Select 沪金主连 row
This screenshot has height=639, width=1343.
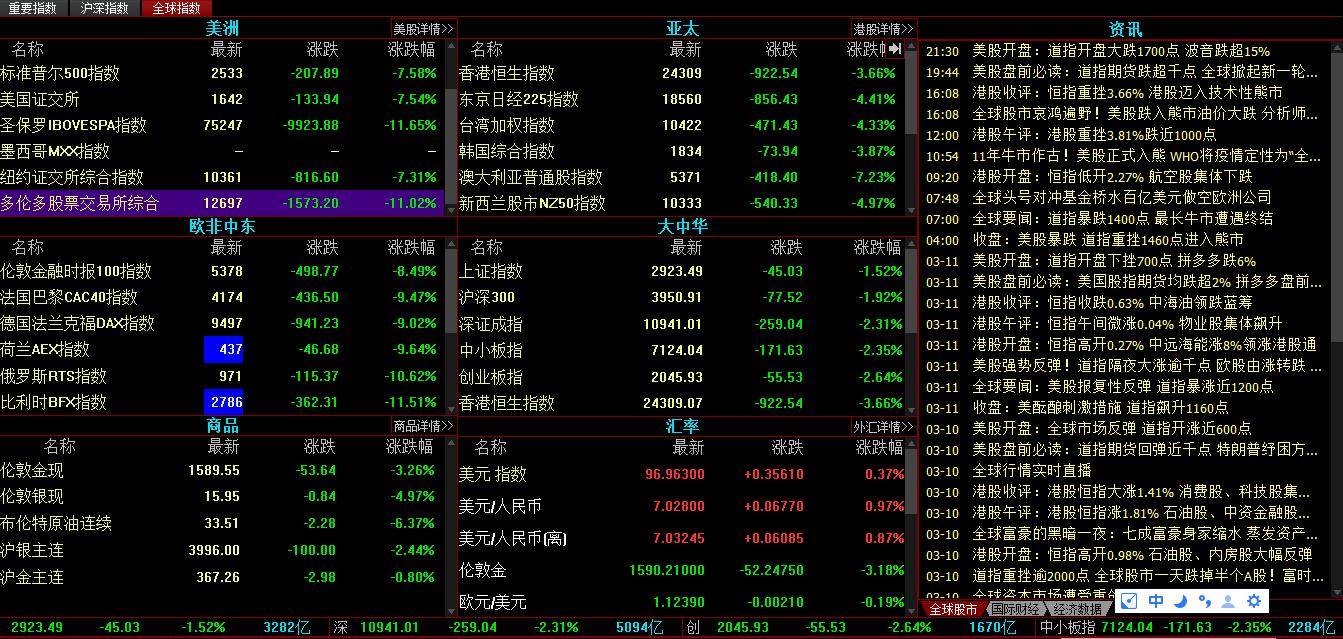click(222, 577)
